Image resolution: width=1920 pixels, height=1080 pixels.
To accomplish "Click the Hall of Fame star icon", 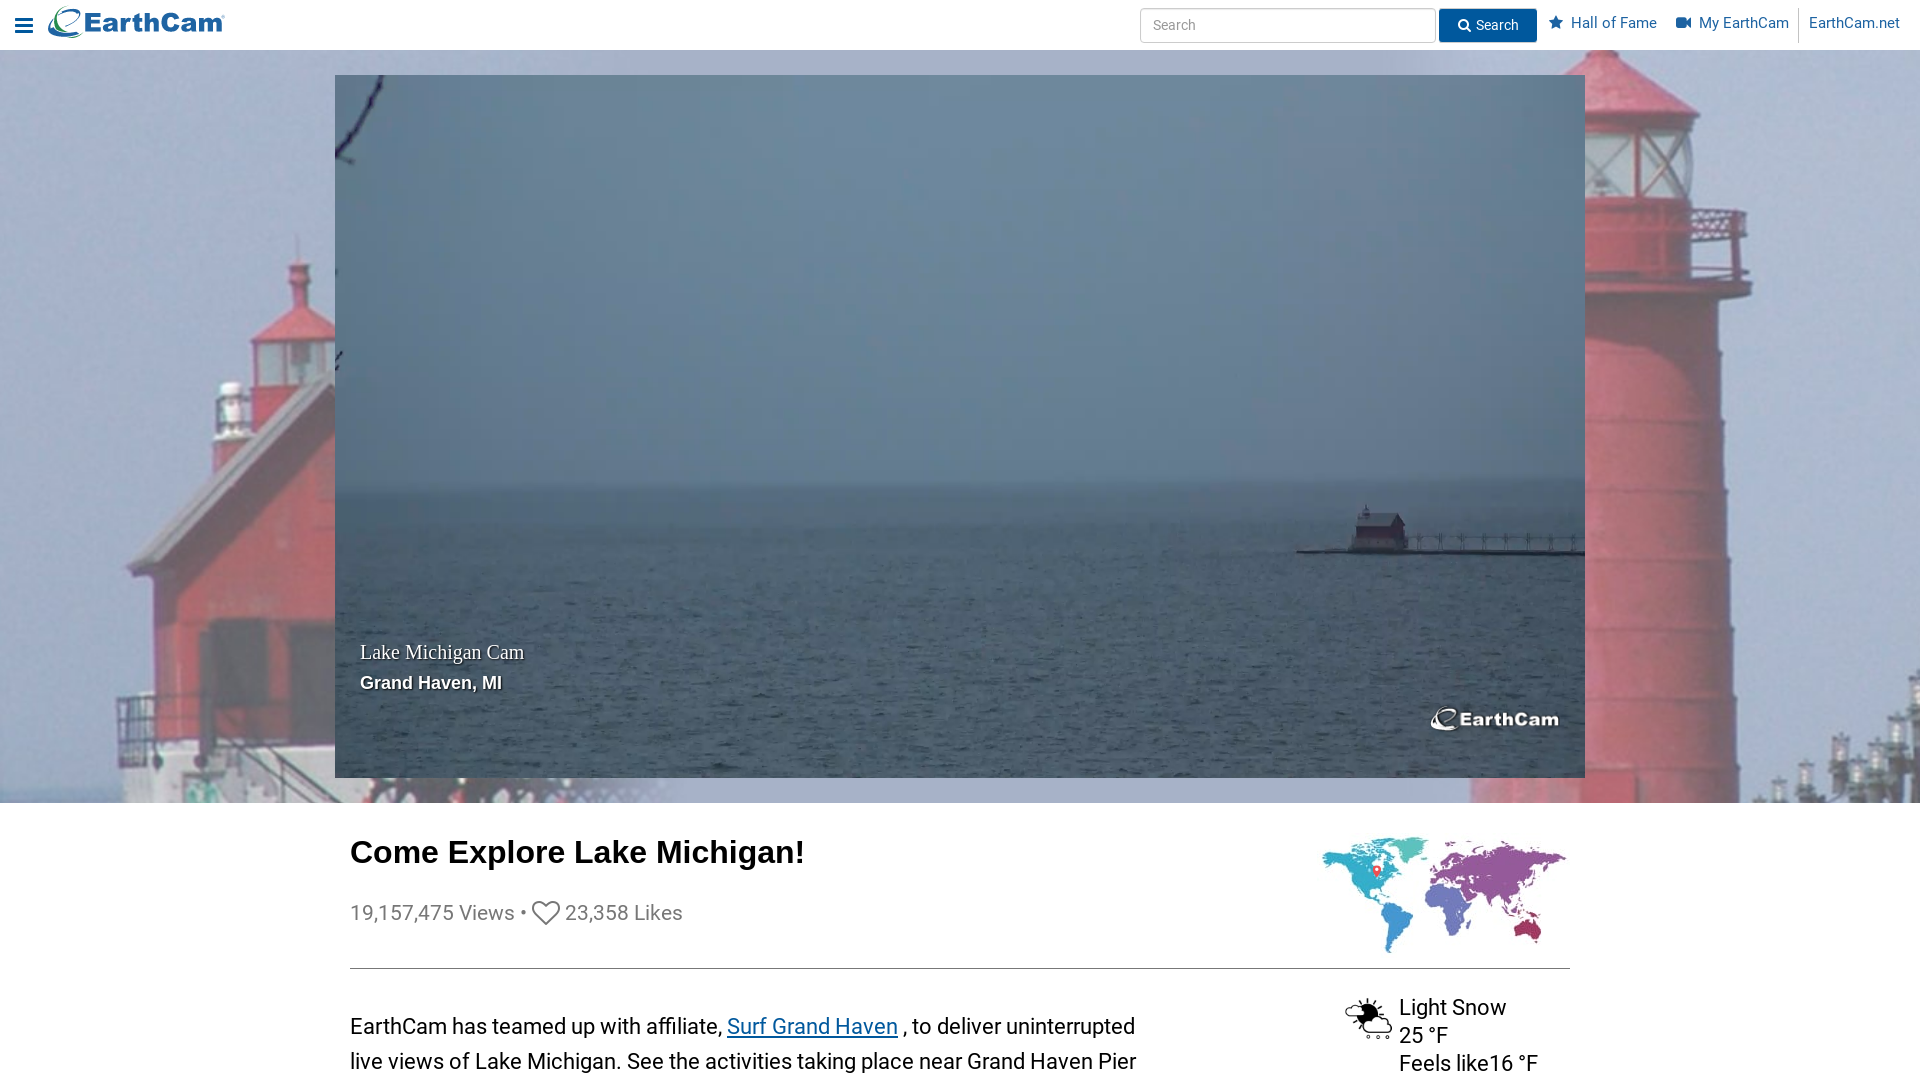I will pyautogui.click(x=1556, y=23).
